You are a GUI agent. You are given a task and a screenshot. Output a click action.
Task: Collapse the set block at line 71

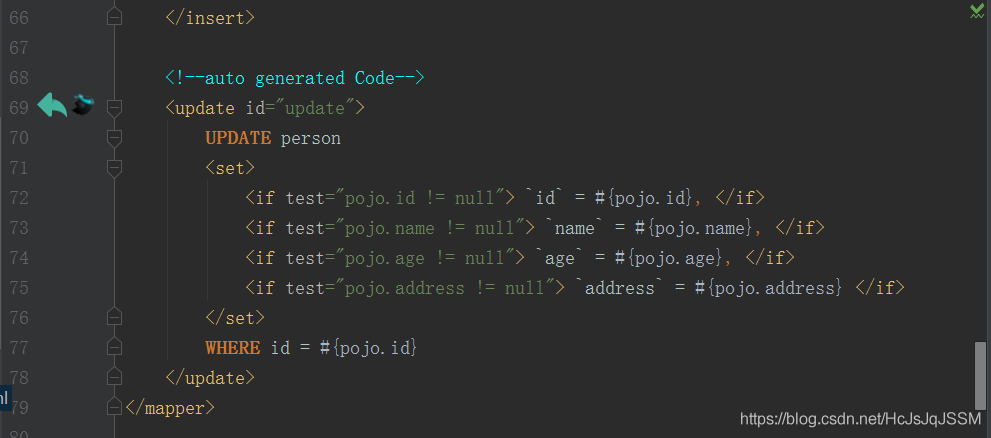[x=114, y=167]
